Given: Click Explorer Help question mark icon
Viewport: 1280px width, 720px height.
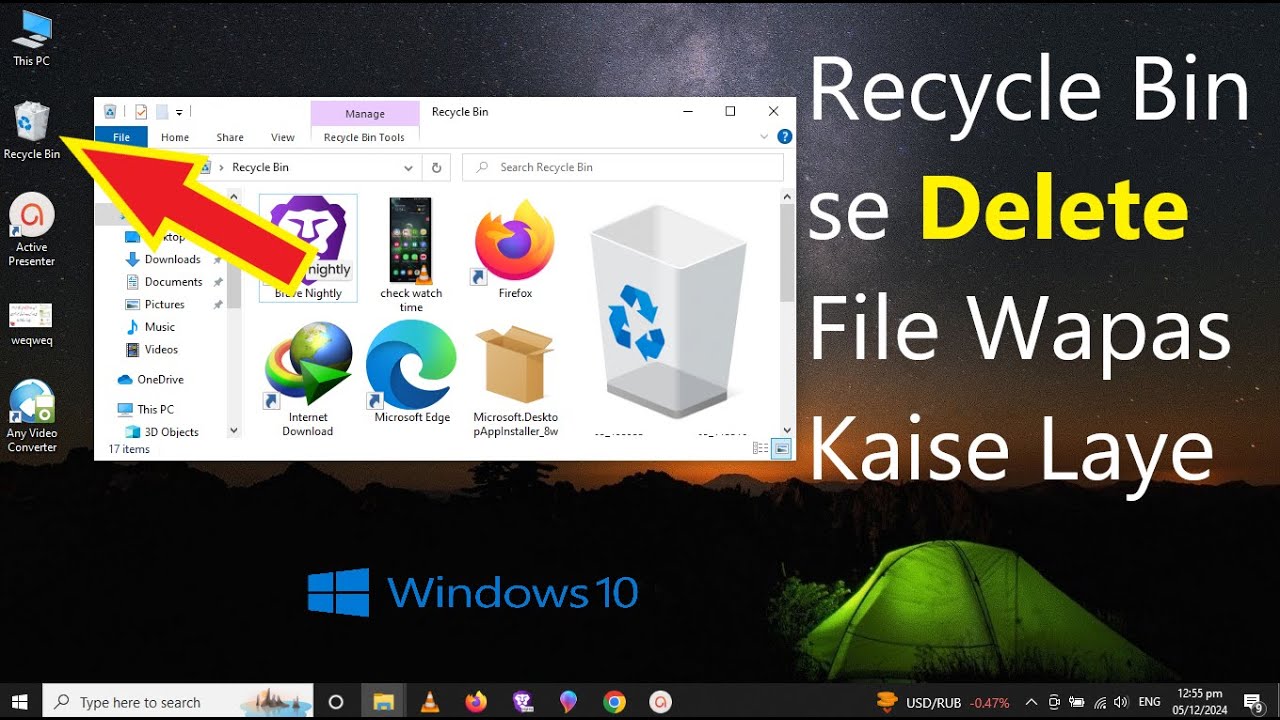Looking at the screenshot, I should coord(785,137).
